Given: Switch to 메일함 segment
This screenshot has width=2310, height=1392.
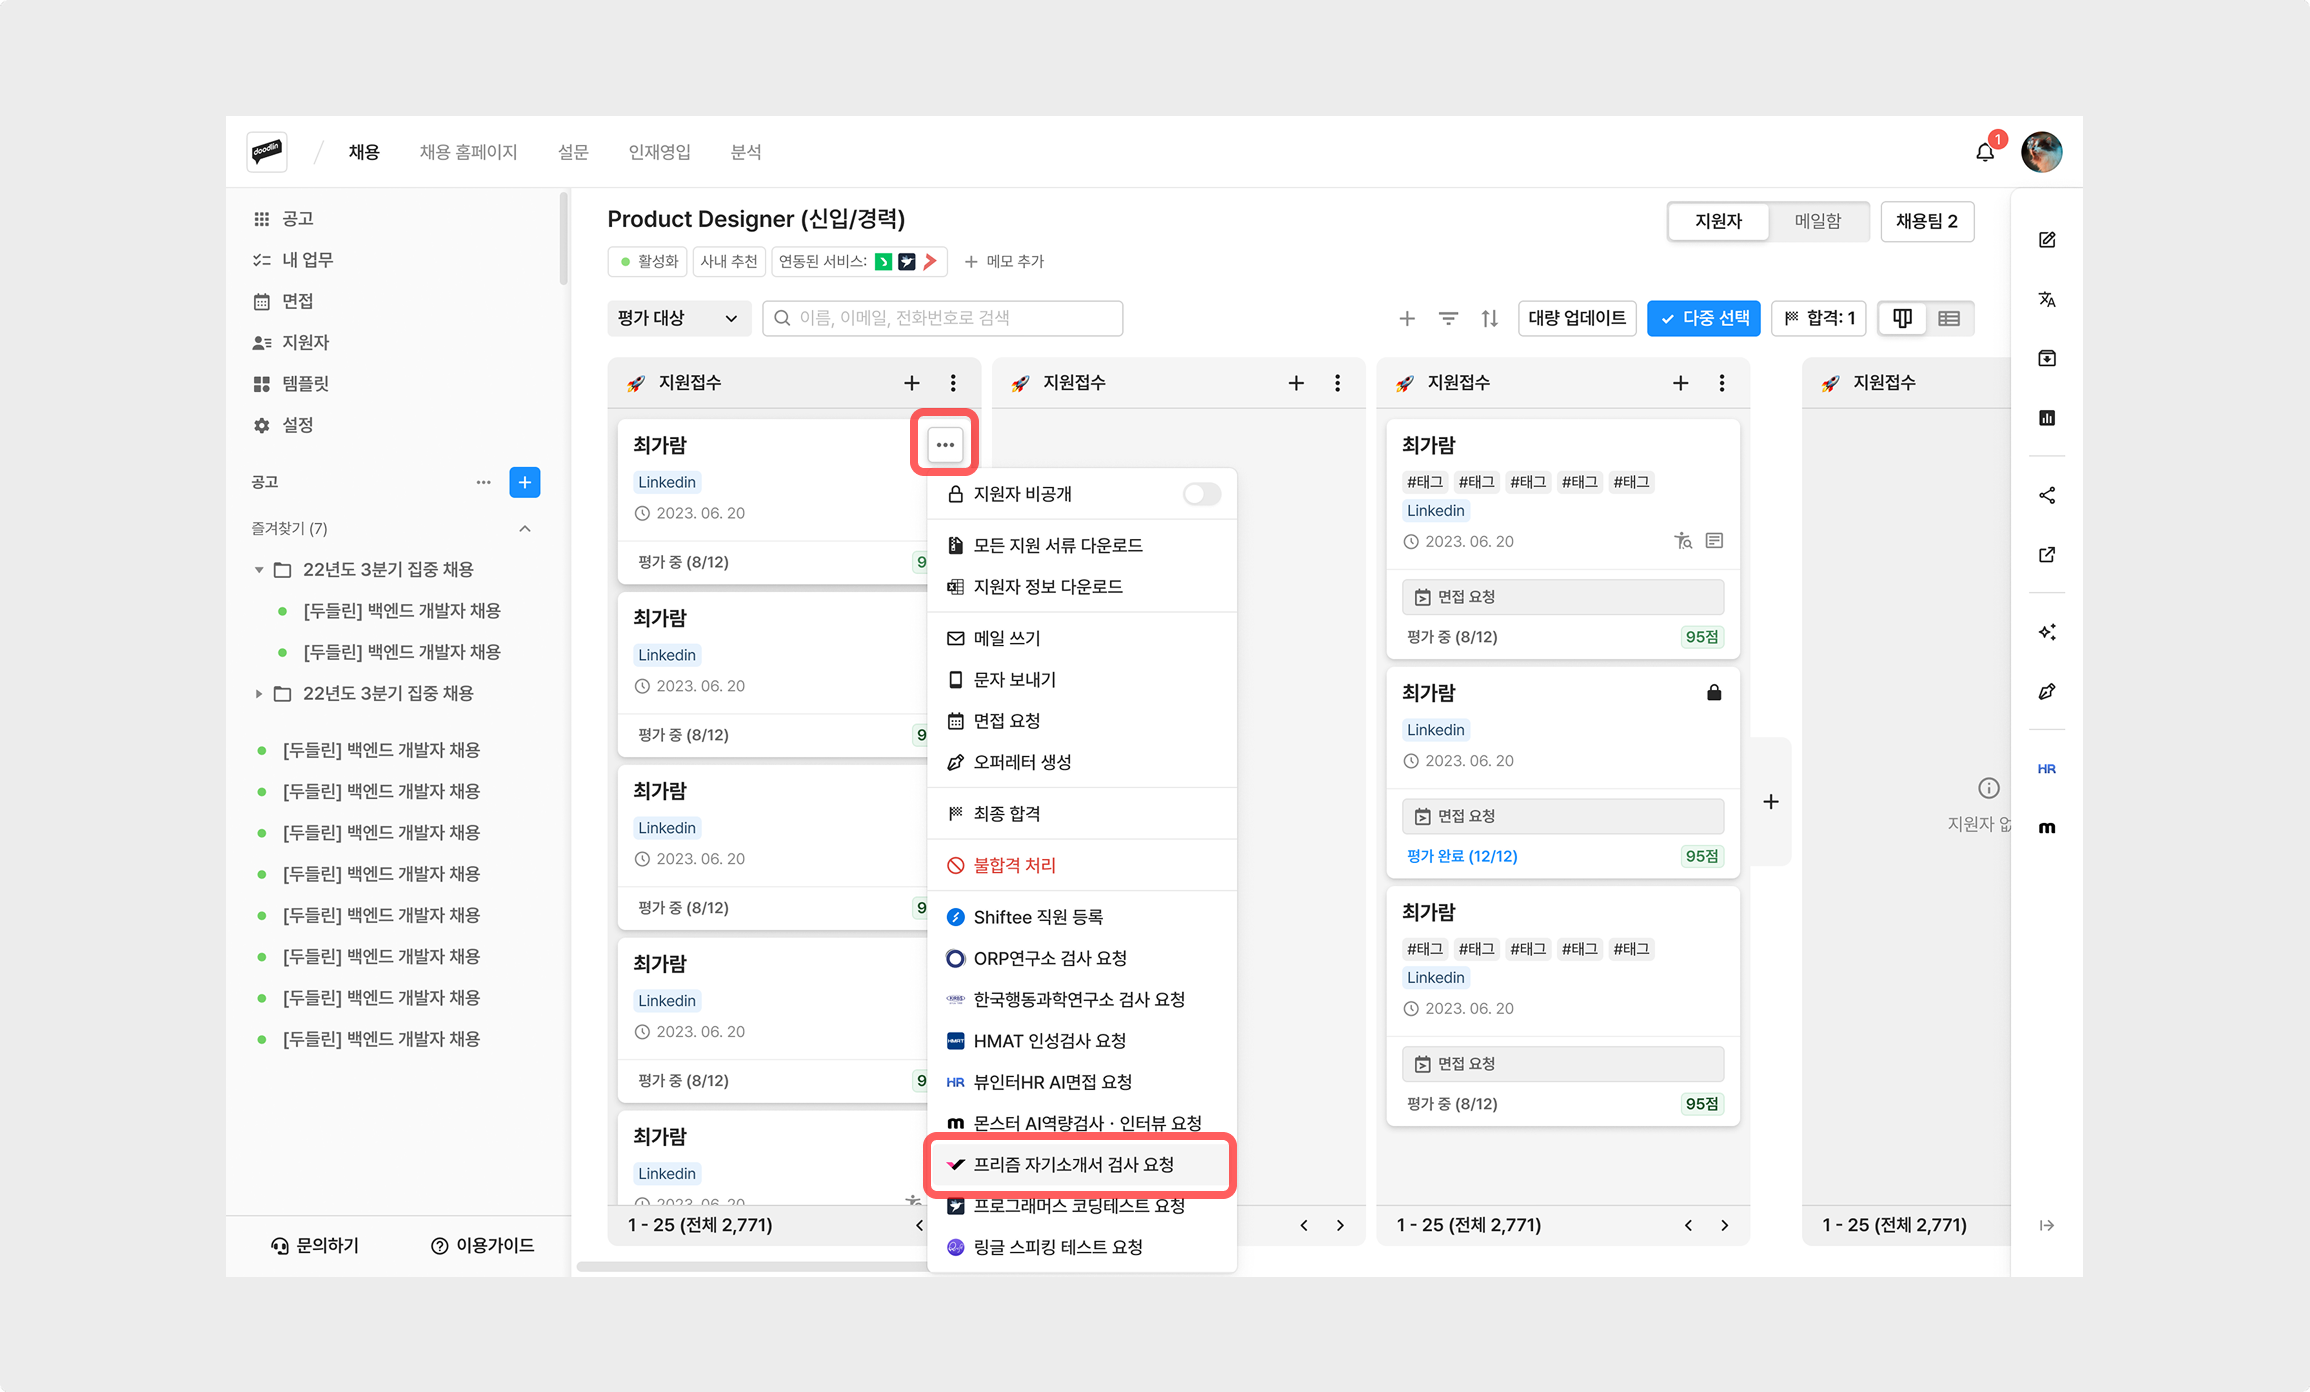Looking at the screenshot, I should pyautogui.click(x=1817, y=221).
